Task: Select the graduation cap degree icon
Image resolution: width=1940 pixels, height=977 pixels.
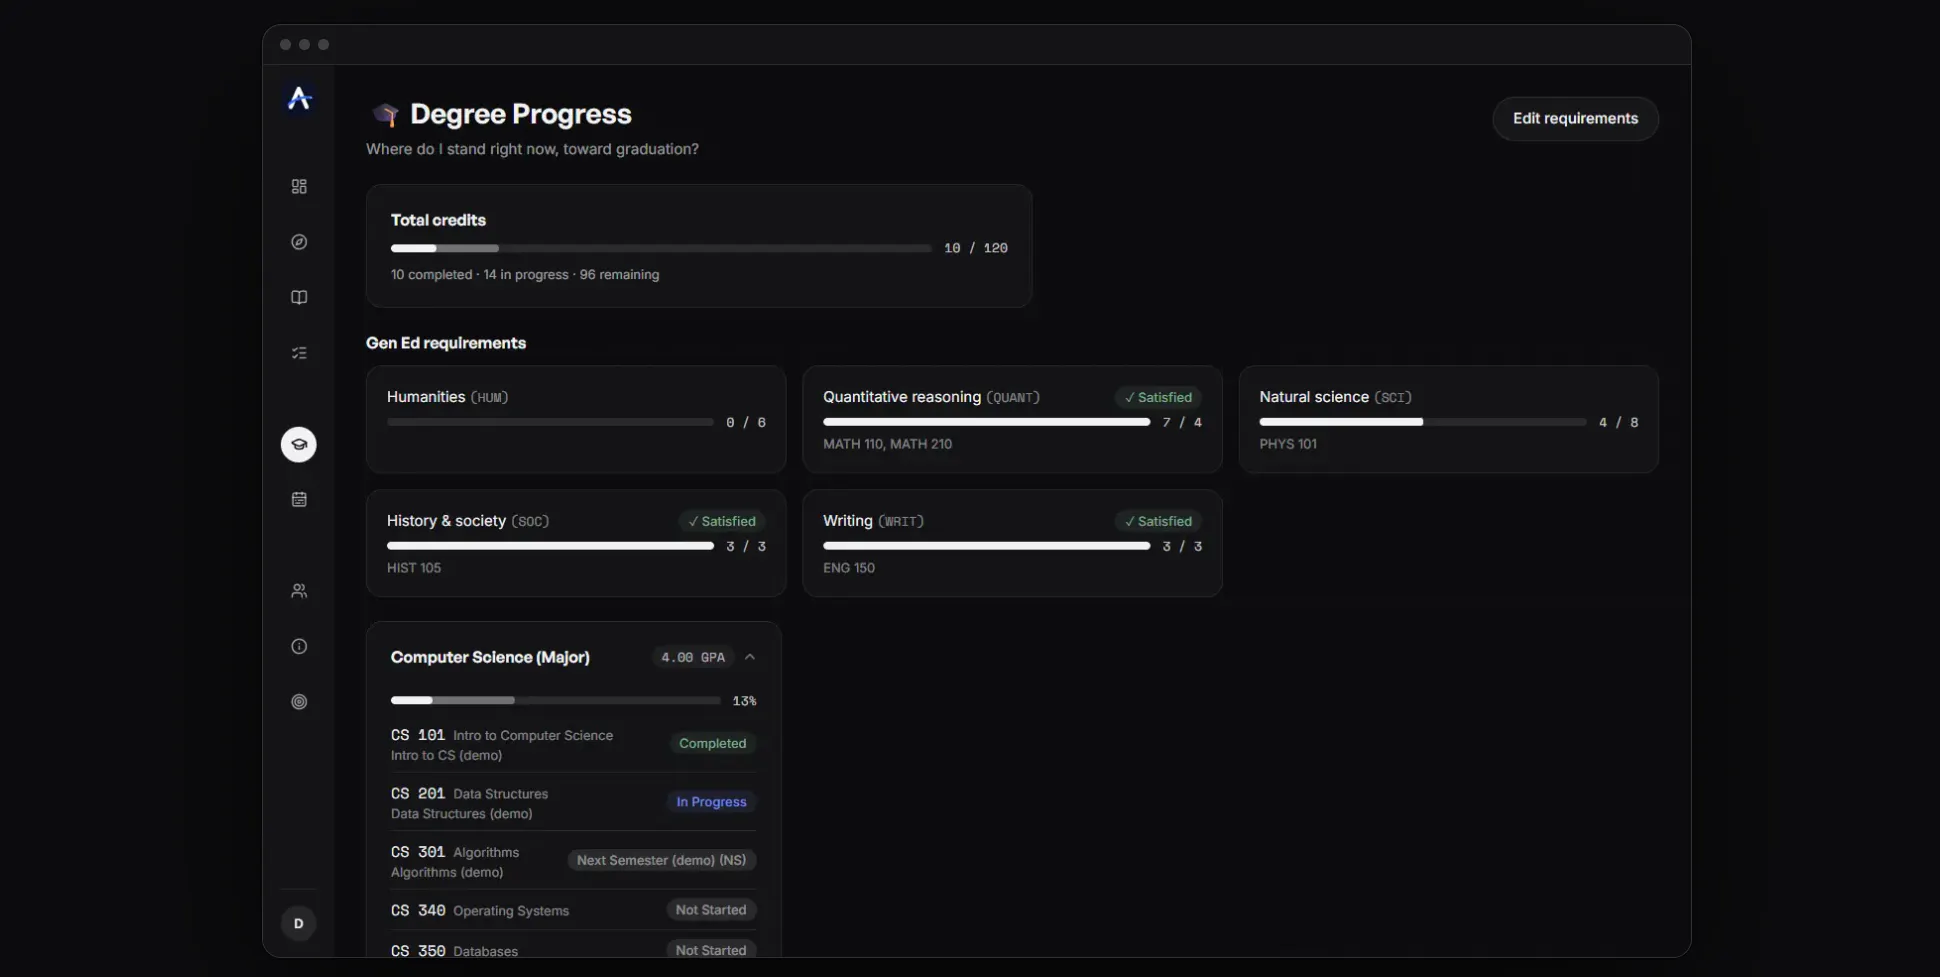Action: [299, 444]
